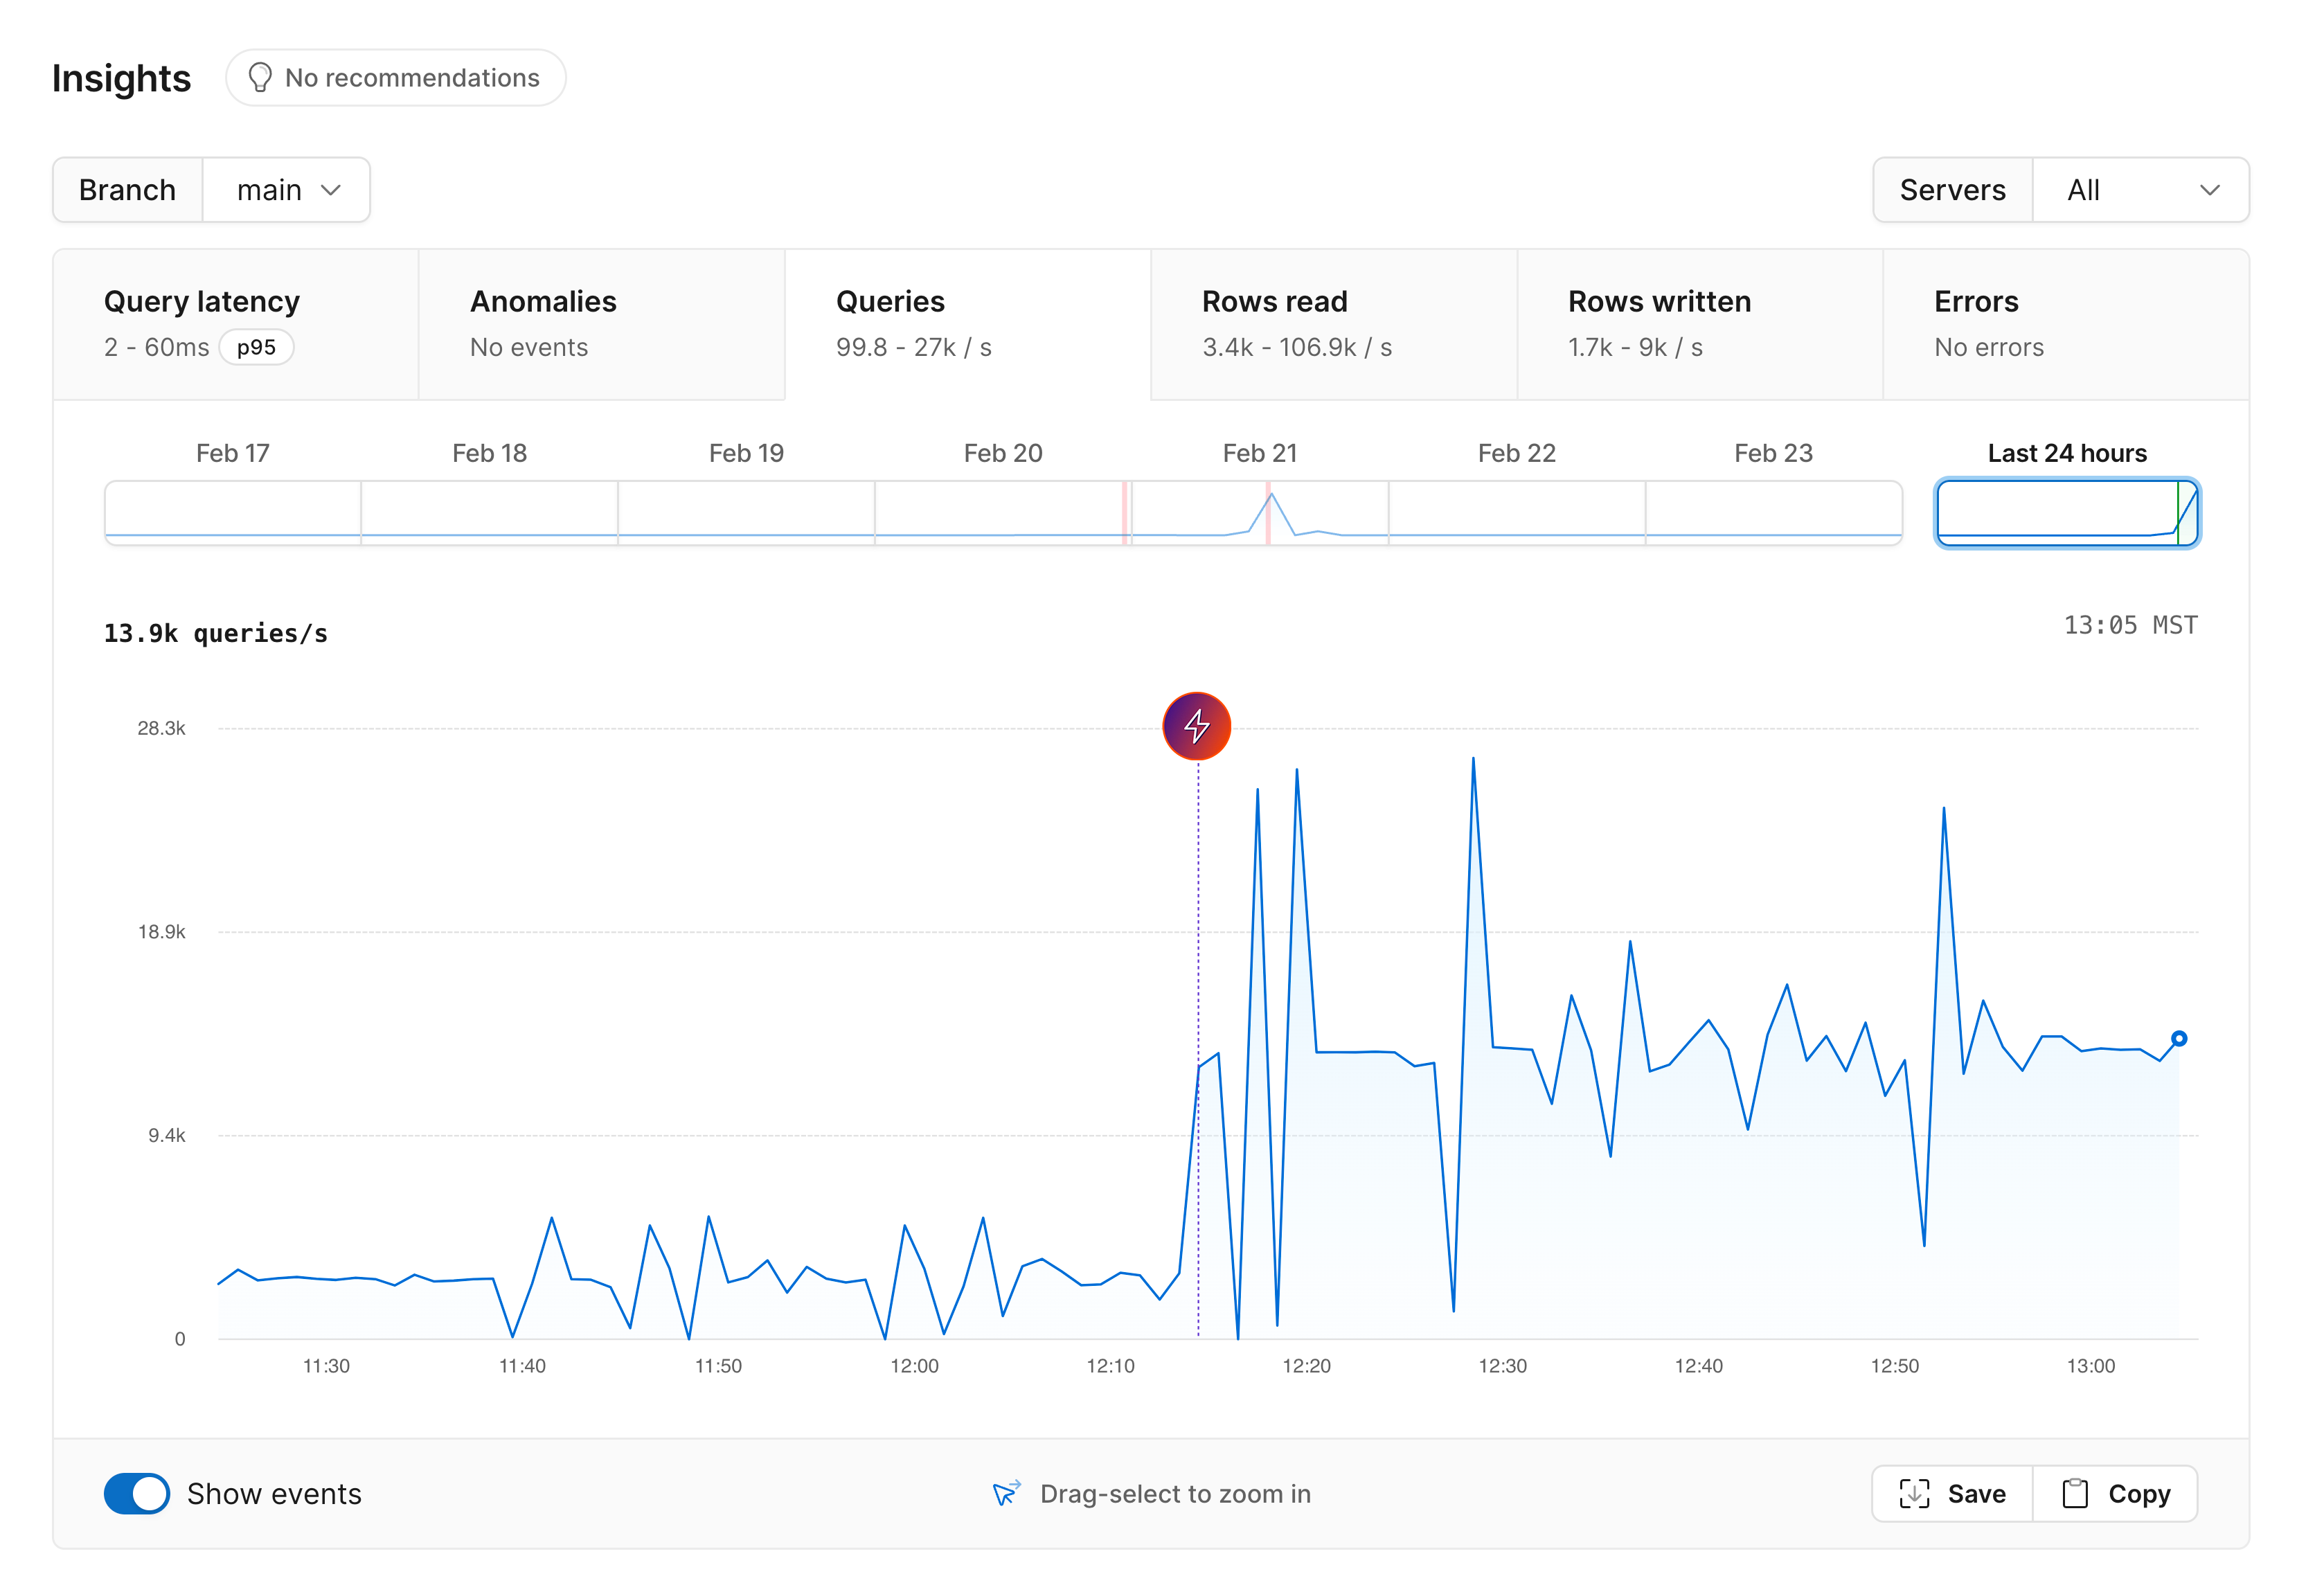Image resolution: width=2324 pixels, height=1583 pixels.
Task: Select the Feb 21 timeline segment
Action: click(x=1259, y=512)
